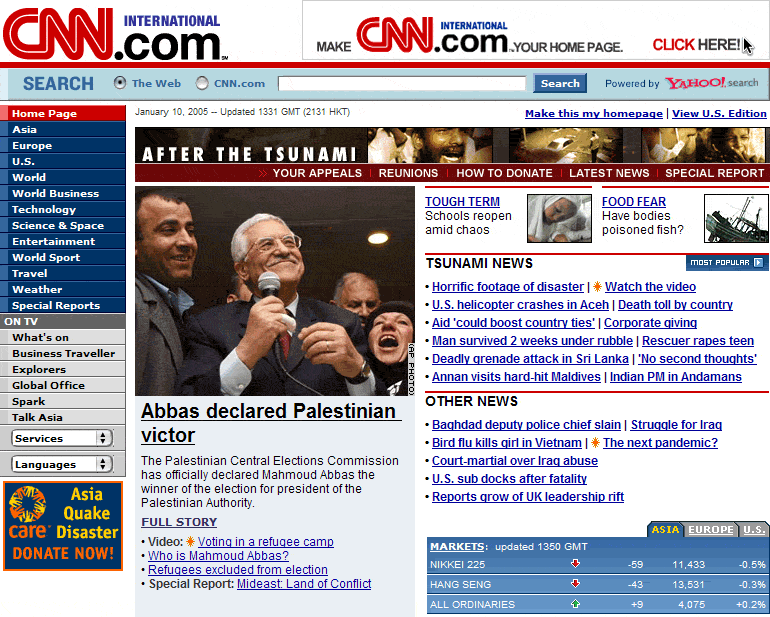The image size is (770, 617).
Task: Open Court-martial over Iraq abuse link
Action: click(515, 461)
